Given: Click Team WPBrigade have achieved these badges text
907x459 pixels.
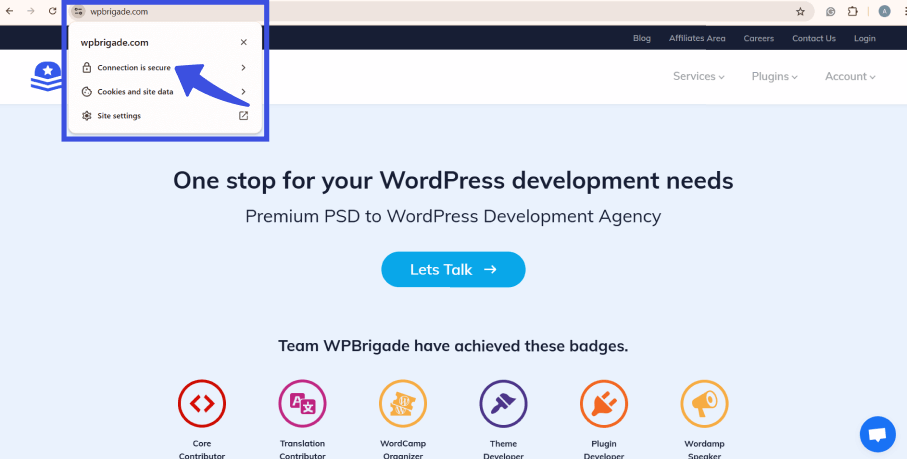Looking at the screenshot, I should point(453,346).
